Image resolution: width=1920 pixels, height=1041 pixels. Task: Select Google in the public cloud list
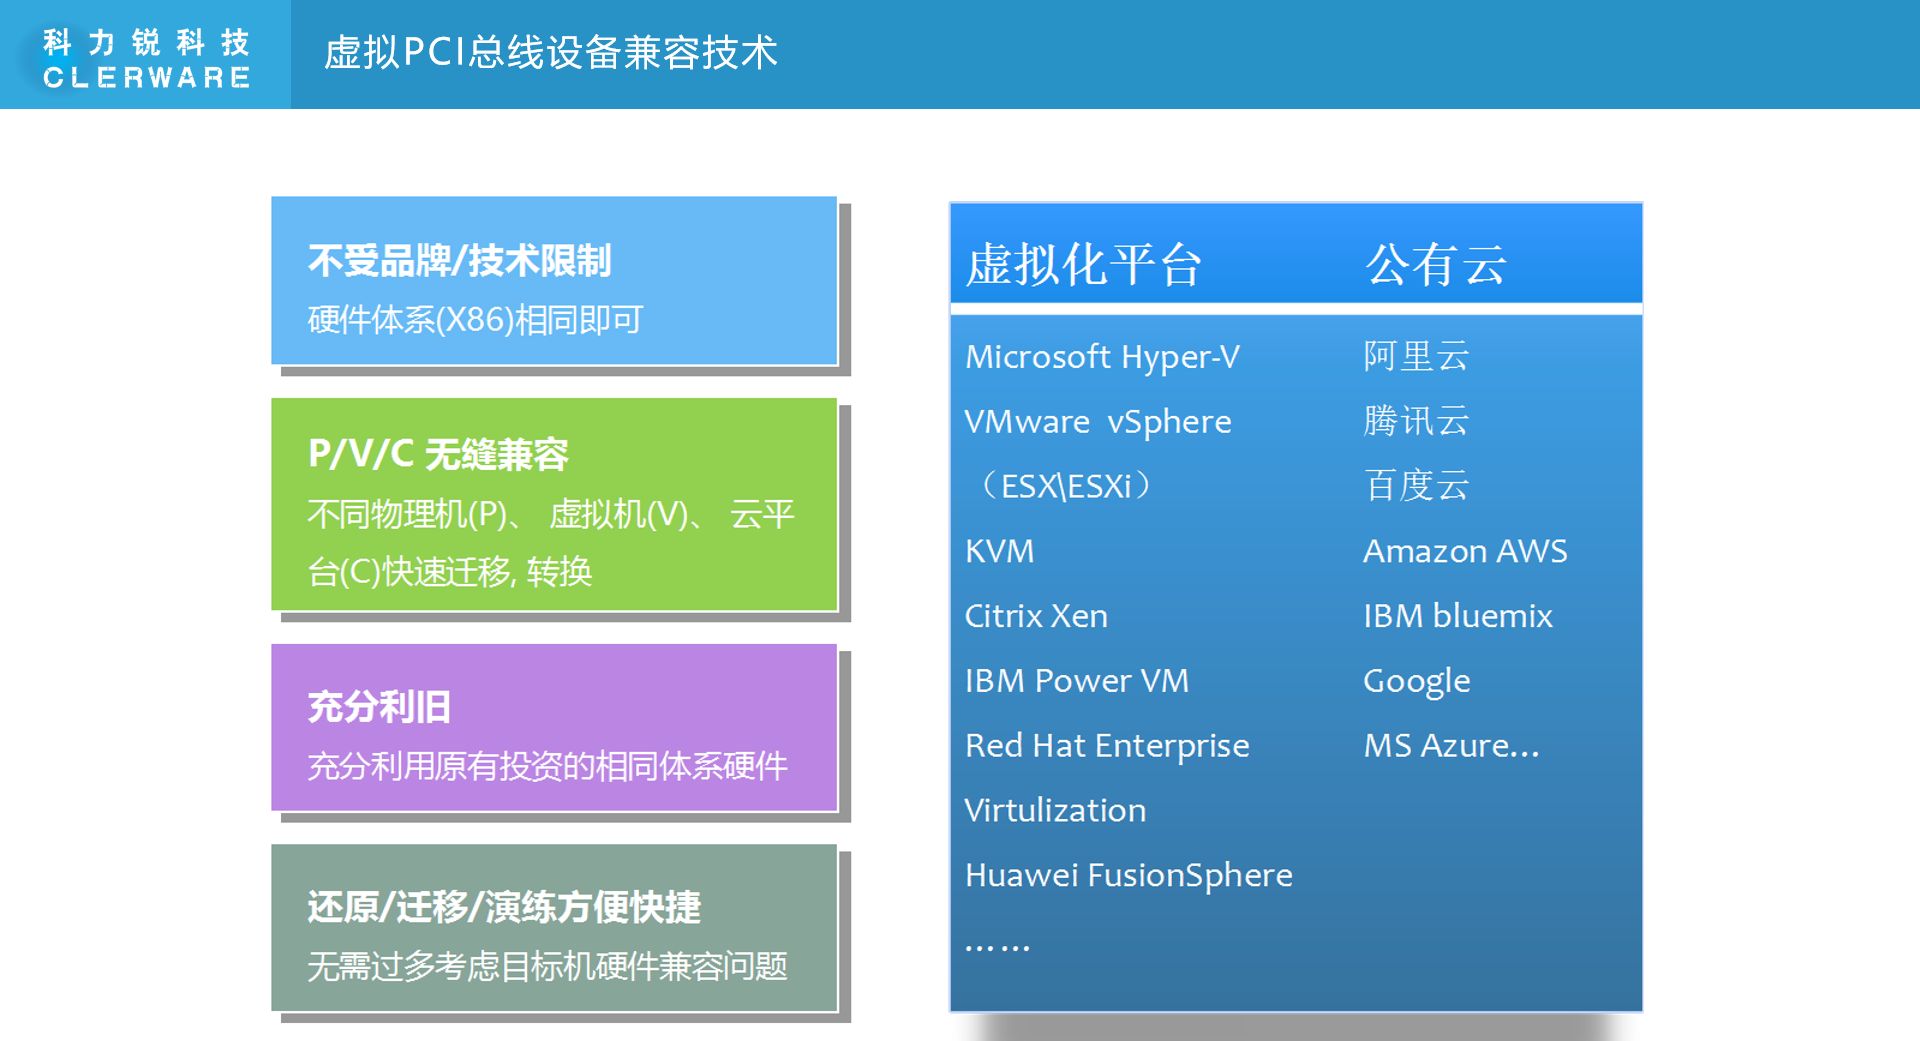1416,681
